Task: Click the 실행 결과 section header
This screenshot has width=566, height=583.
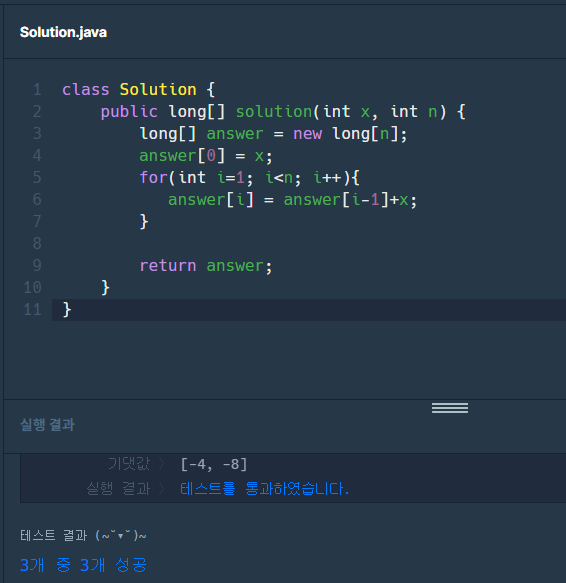Action: click(47, 425)
